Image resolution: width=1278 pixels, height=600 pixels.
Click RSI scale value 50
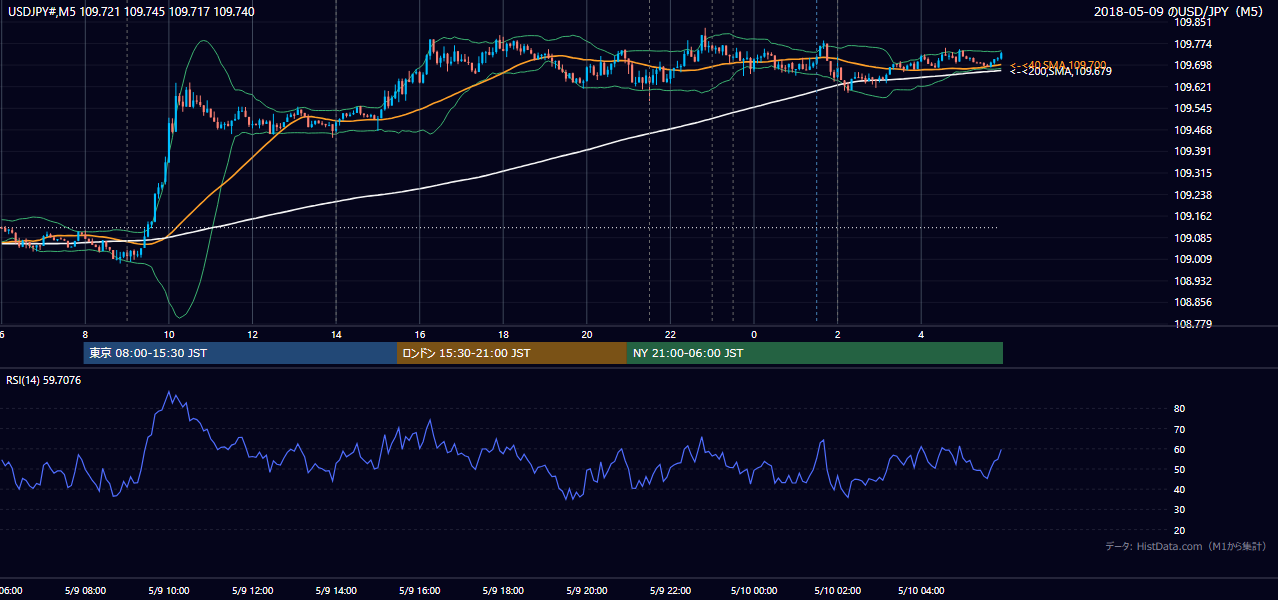(x=1180, y=469)
